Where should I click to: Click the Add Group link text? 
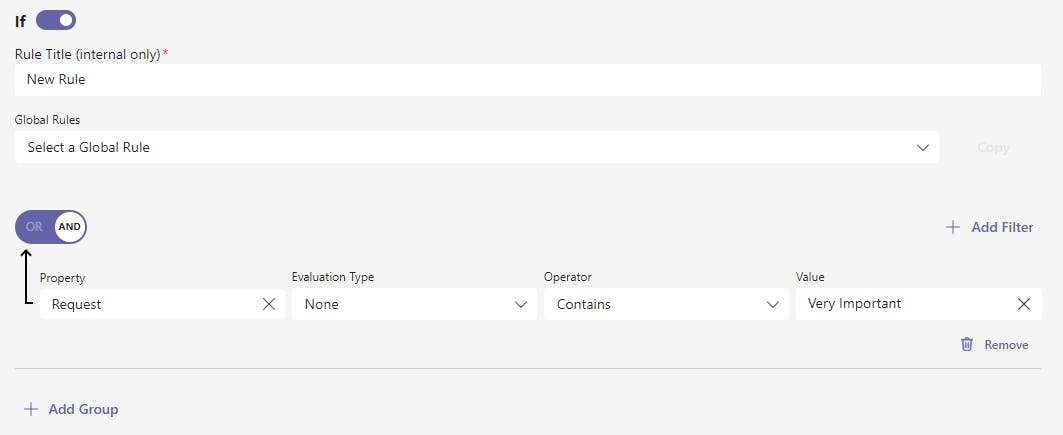coord(83,409)
